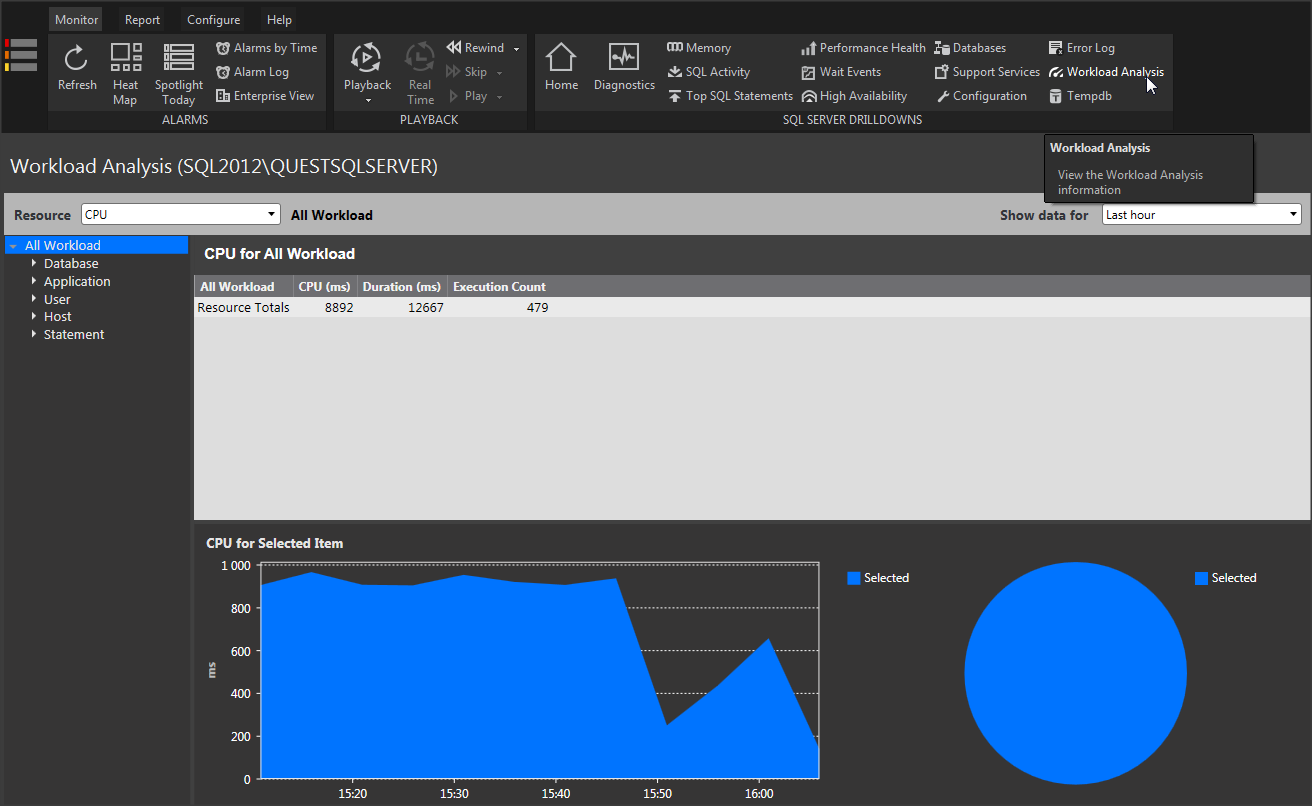Viewport: 1312px width, 806px height.
Task: Open Top SQL Statements
Action: tap(730, 96)
